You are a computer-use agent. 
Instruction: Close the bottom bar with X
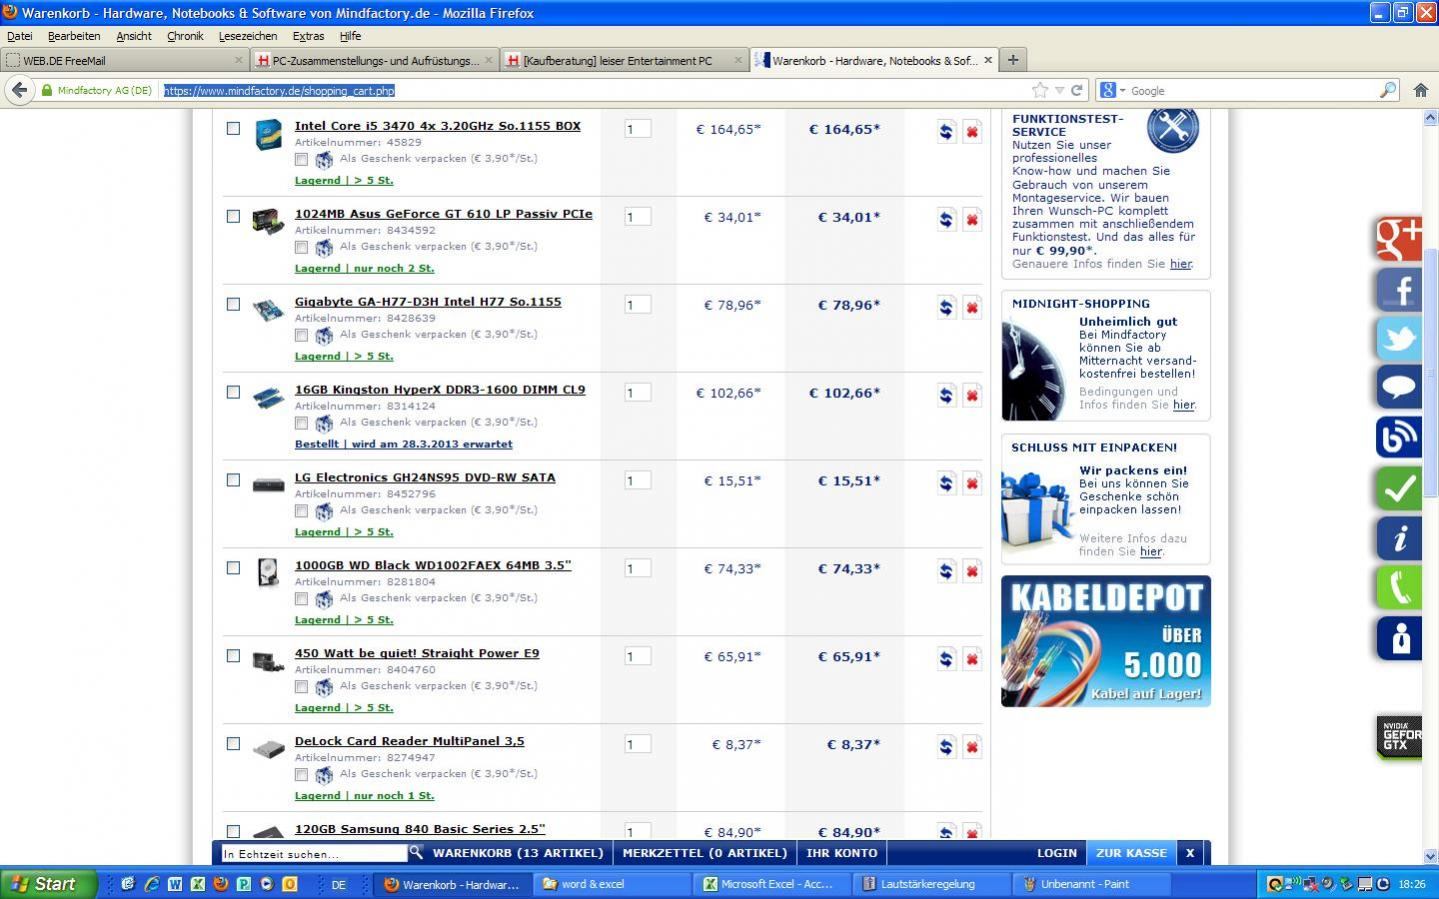pos(1190,853)
